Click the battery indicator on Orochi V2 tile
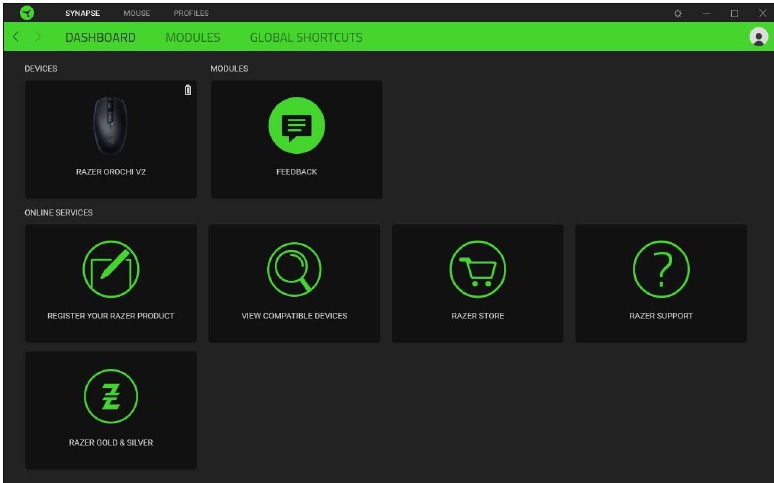This screenshot has height=483, width=774. click(187, 90)
